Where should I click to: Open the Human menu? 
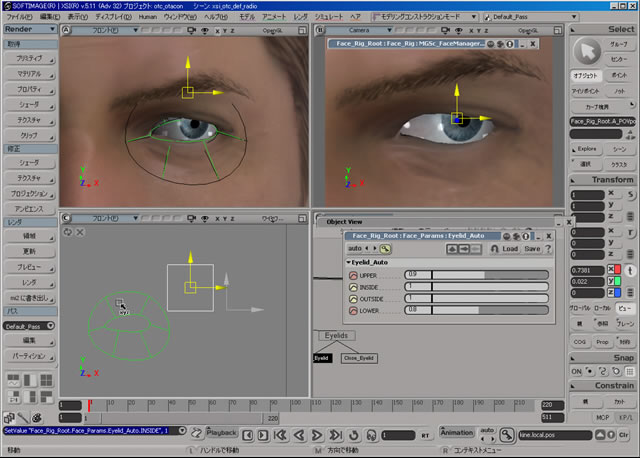tap(148, 17)
